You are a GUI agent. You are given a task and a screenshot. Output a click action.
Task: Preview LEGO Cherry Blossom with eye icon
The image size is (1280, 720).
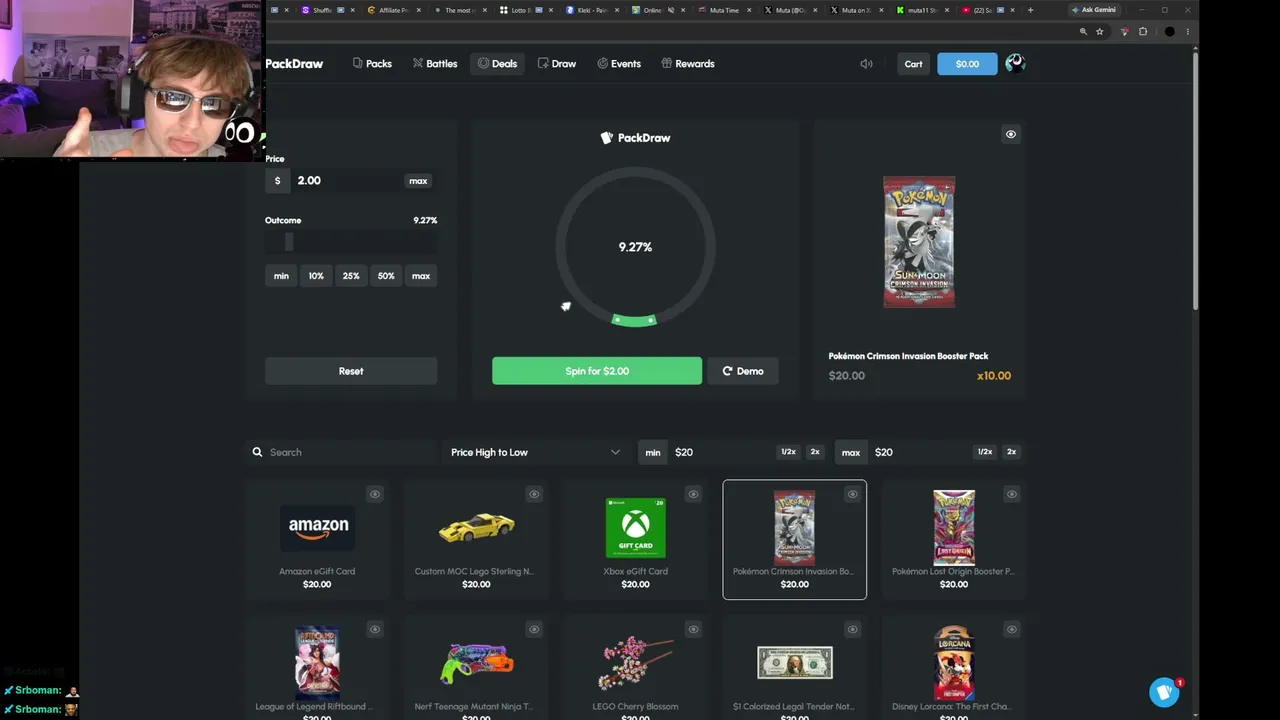693,629
